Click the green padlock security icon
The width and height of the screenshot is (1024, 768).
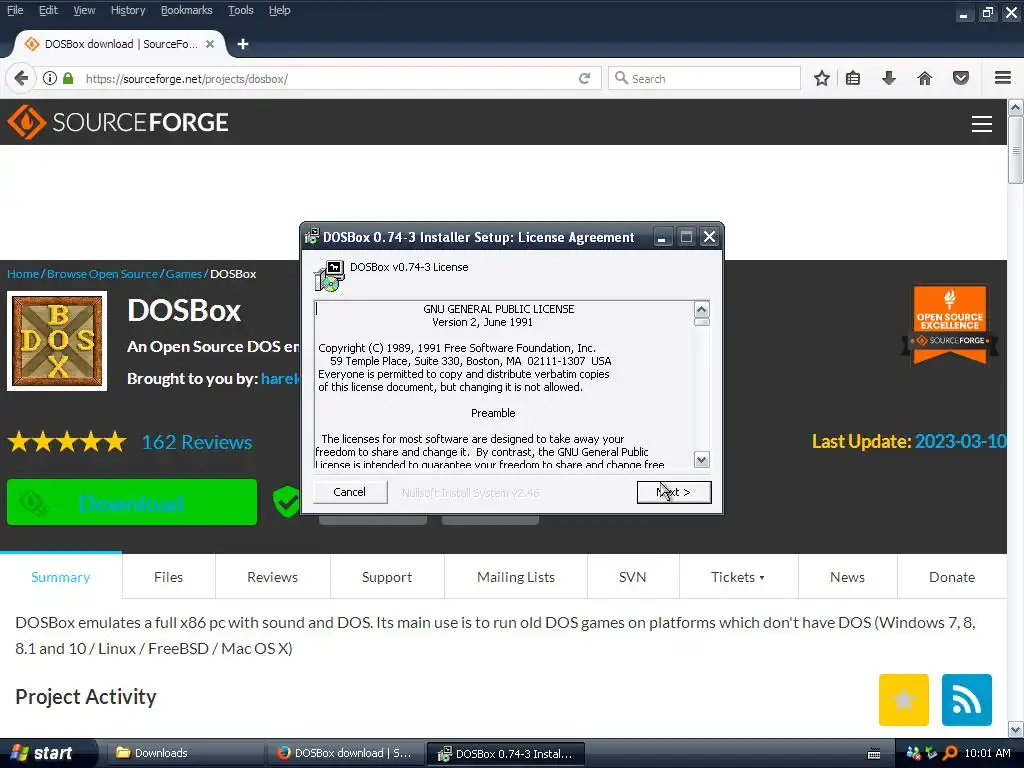click(68, 78)
